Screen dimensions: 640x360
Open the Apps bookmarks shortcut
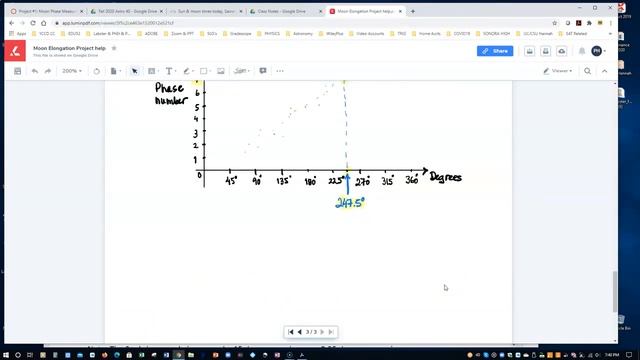click(x=18, y=33)
